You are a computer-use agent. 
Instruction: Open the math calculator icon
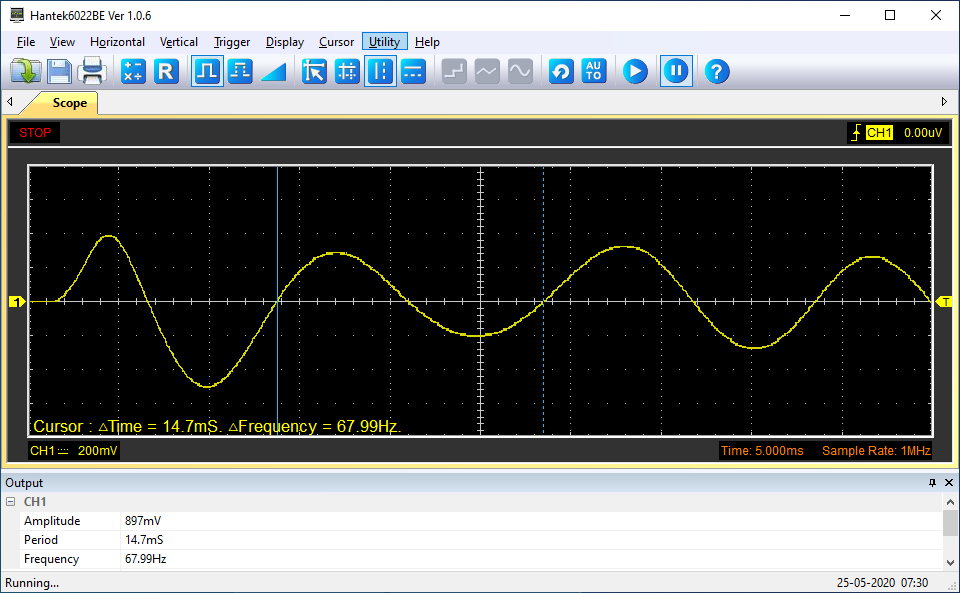(133, 71)
